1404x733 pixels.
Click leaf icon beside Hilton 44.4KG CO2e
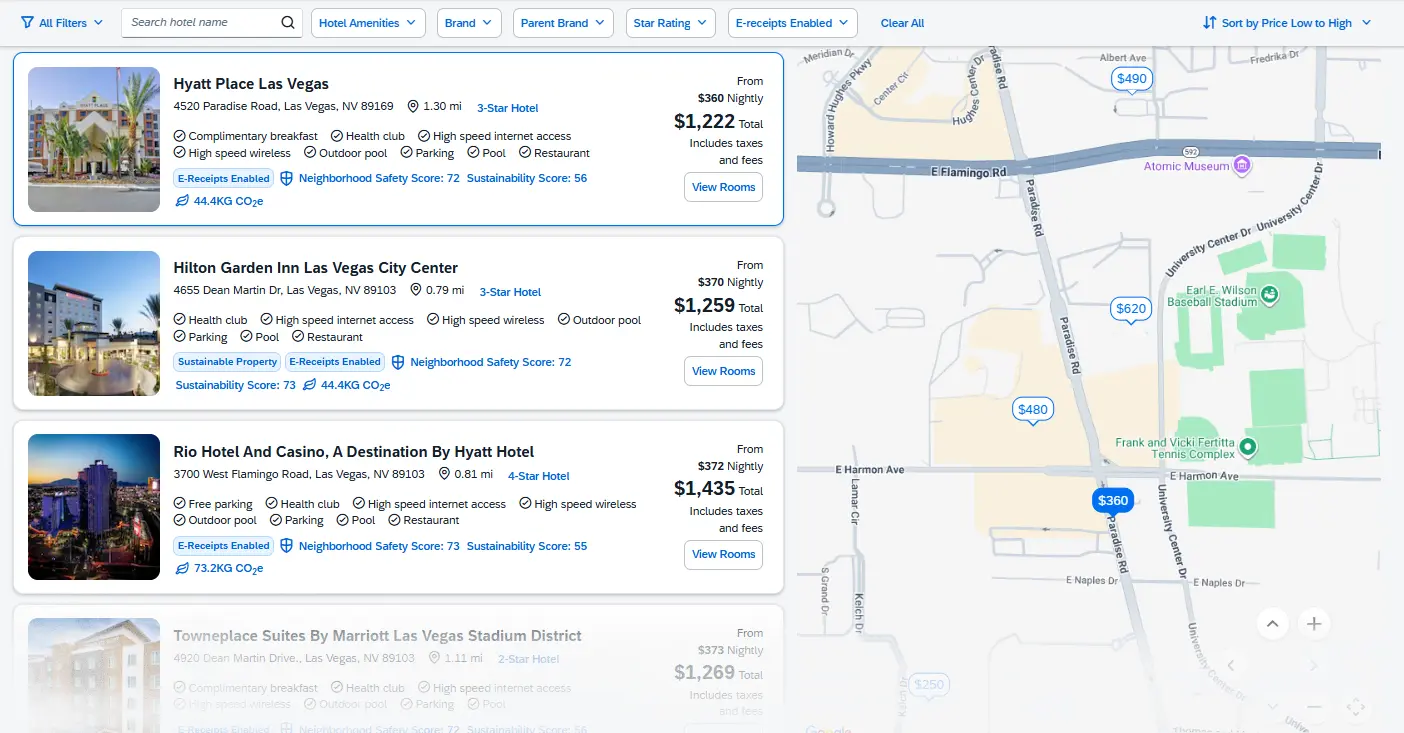pyautogui.click(x=310, y=385)
